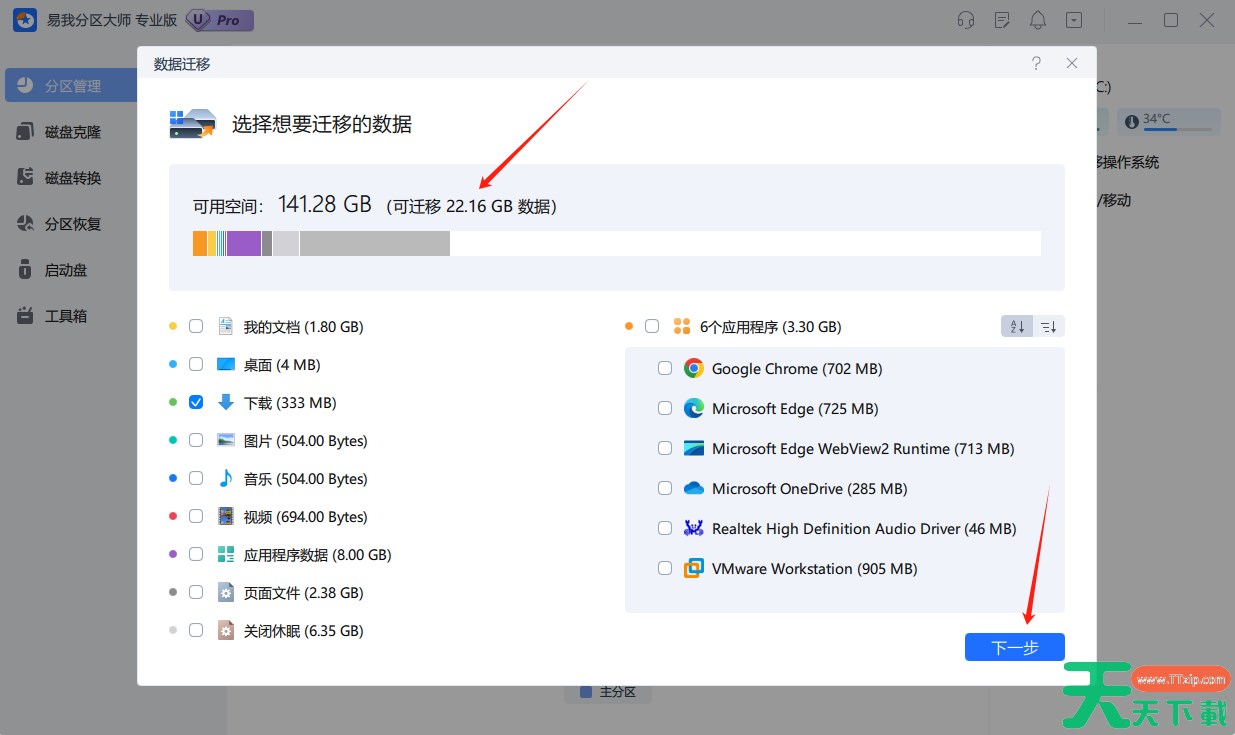Click the VMware Workstation app icon

click(x=693, y=569)
